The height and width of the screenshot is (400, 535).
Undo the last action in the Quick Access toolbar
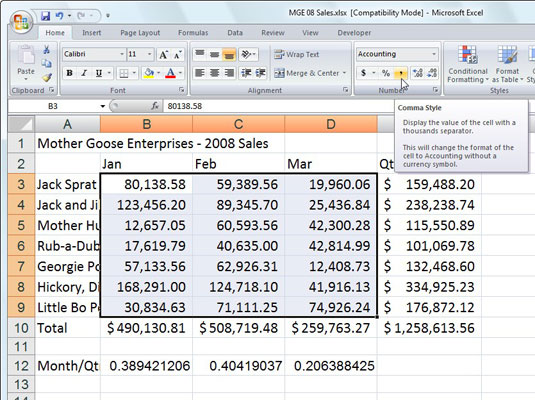[59, 16]
